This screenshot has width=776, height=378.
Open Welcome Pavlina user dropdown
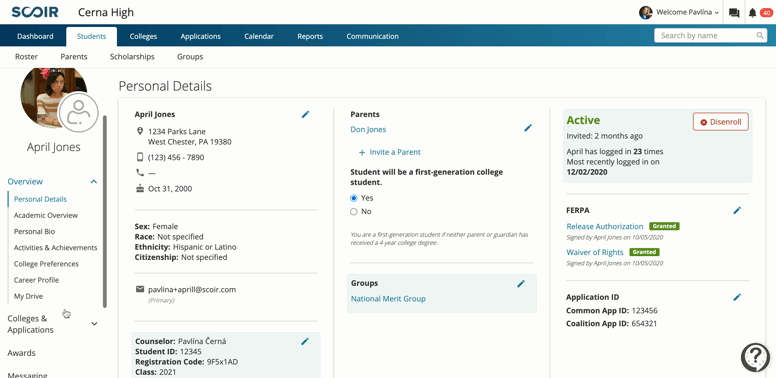[679, 12]
